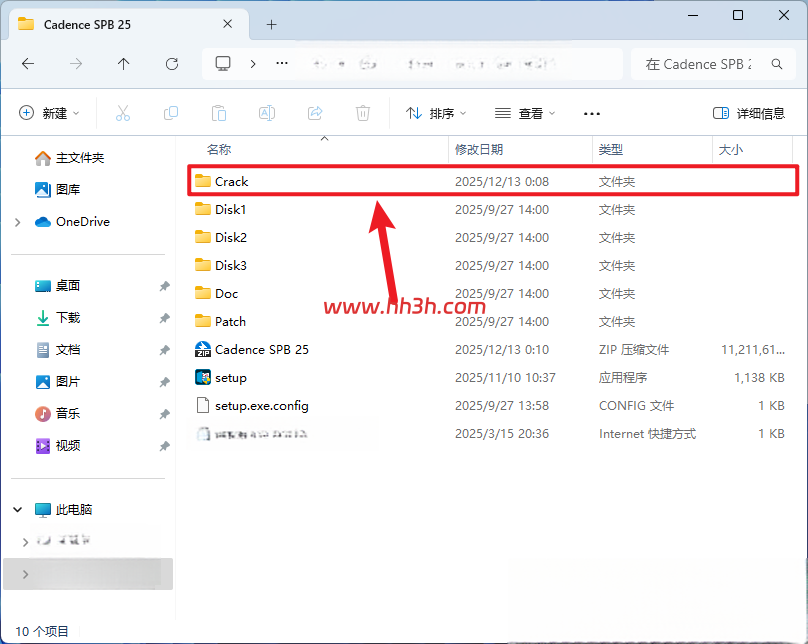Screen dimensions: 808x644
Task: Click the Delete trash can icon
Action: click(363, 113)
